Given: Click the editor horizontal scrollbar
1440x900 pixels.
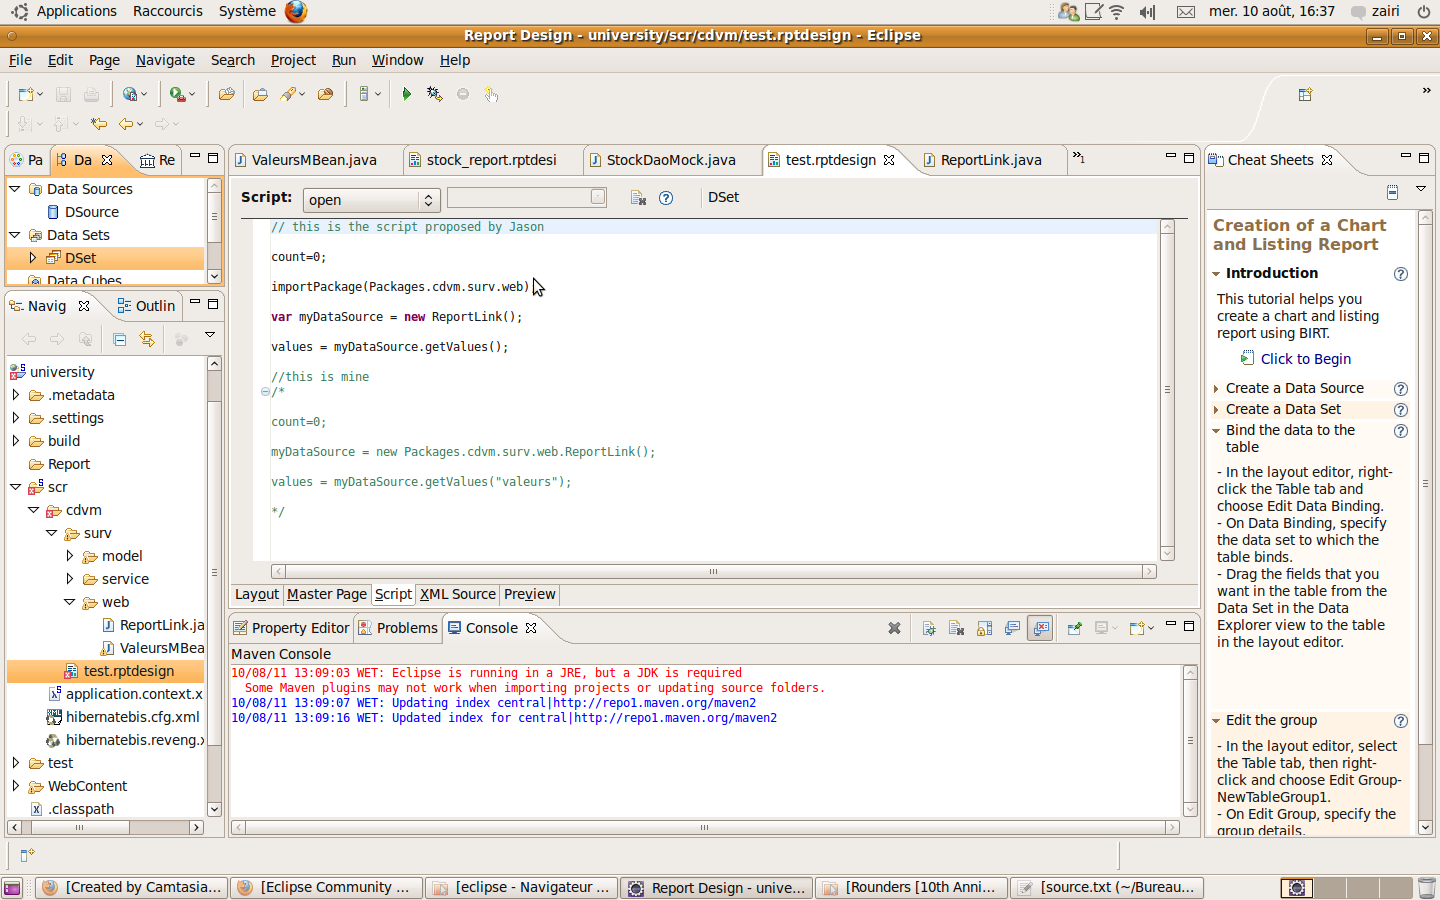Looking at the screenshot, I should coord(712,572).
